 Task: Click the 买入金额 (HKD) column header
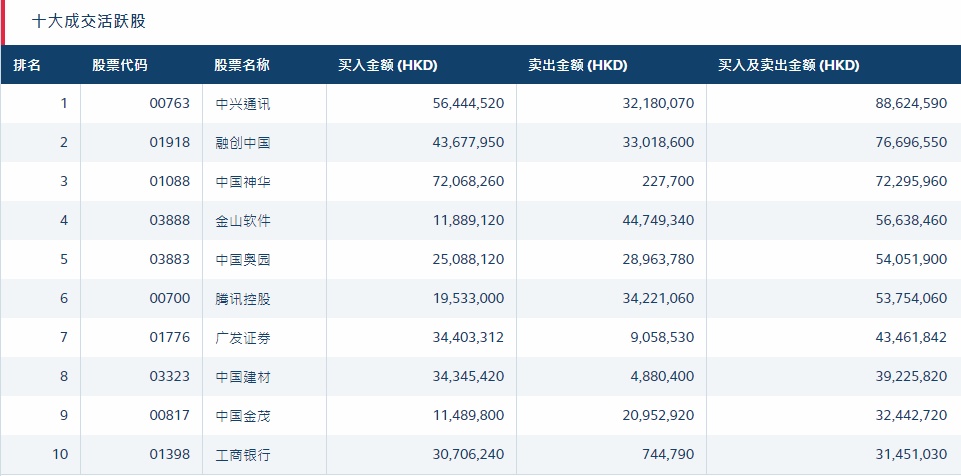tap(388, 66)
